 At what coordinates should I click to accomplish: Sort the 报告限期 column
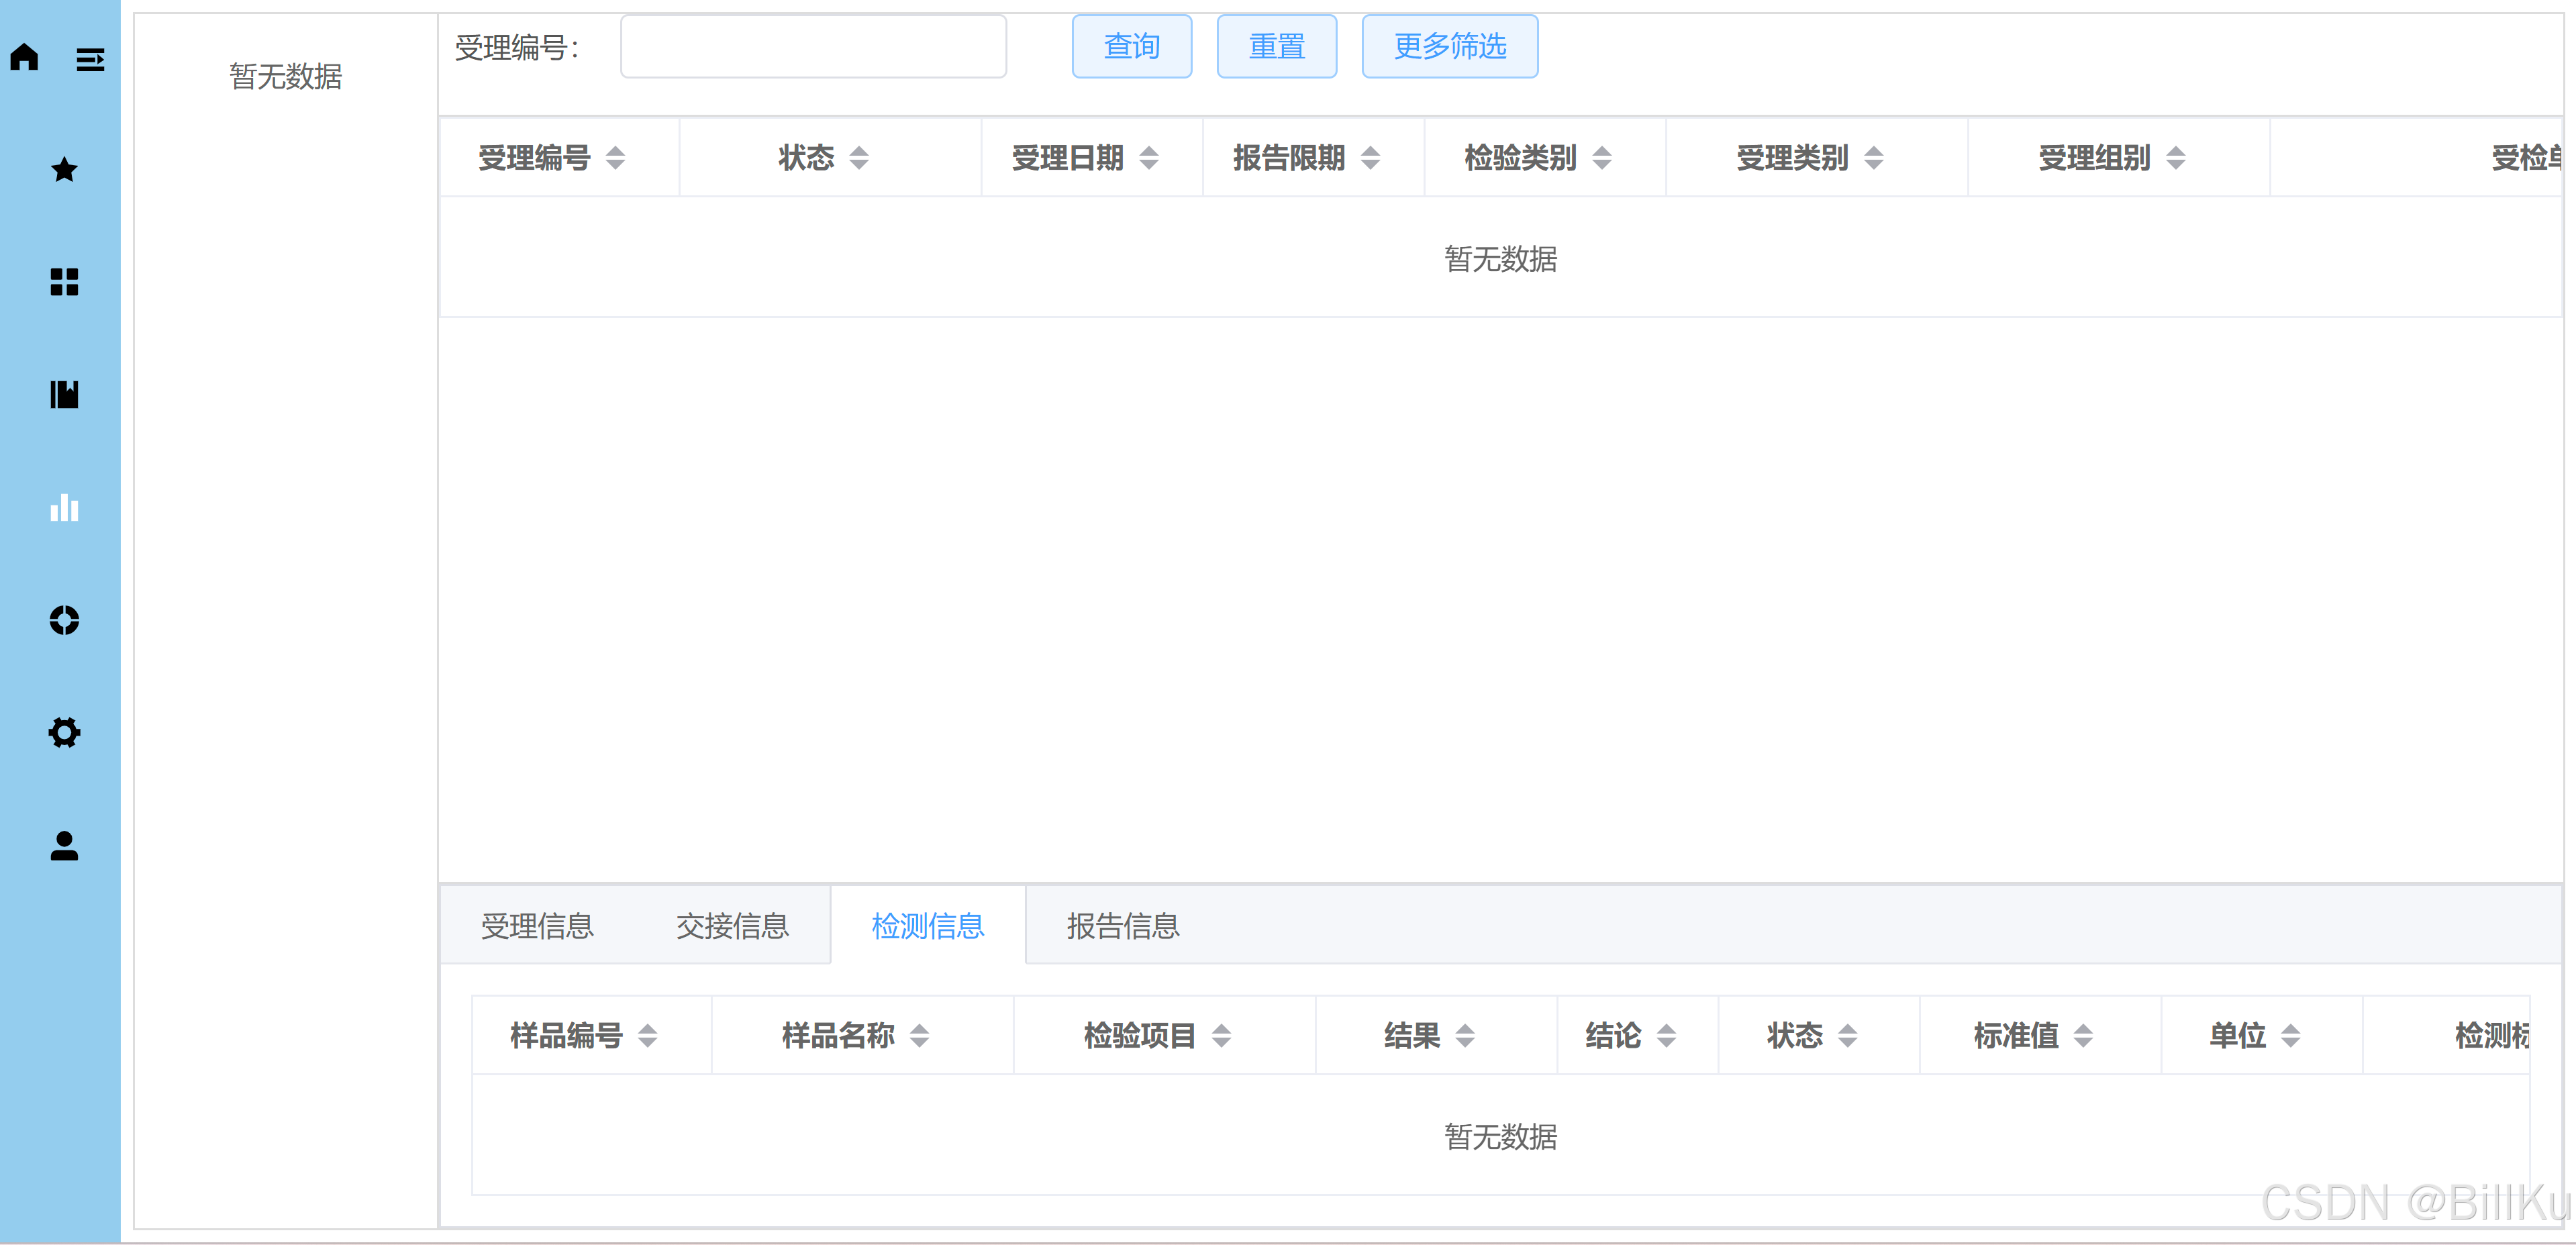[1370, 157]
